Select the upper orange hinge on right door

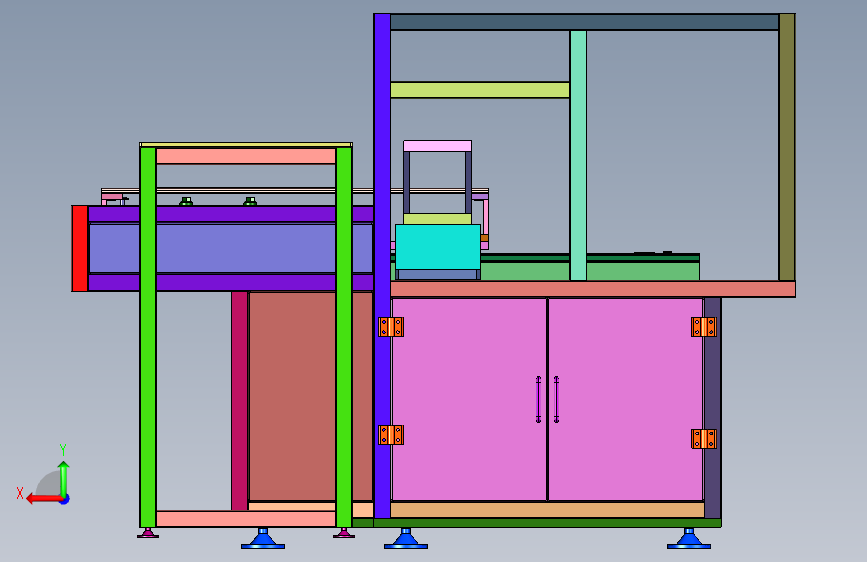coord(704,327)
